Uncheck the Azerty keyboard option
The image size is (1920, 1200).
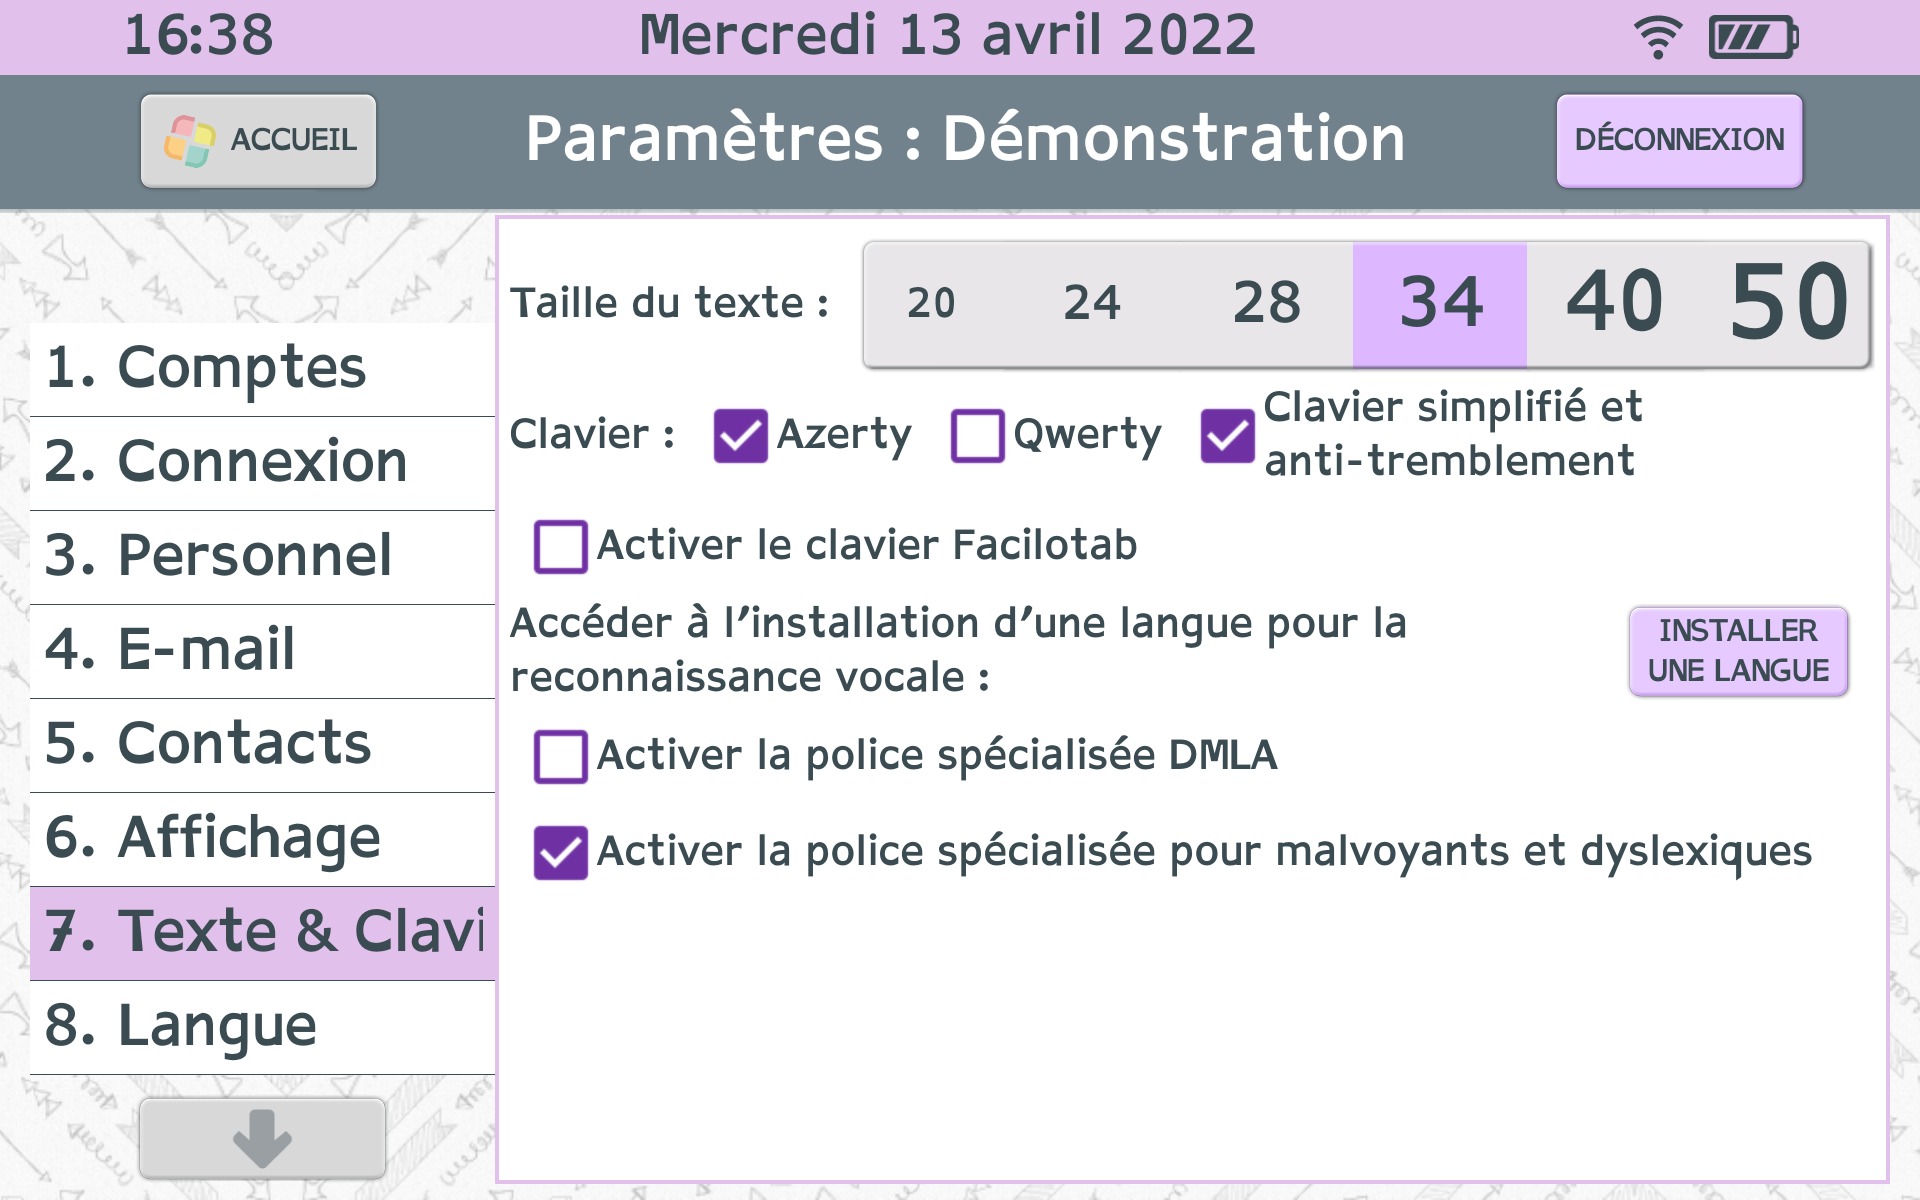[740, 436]
